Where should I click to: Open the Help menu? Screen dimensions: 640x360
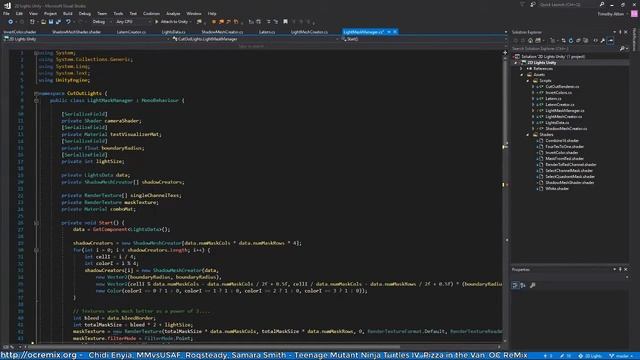point(212,13)
